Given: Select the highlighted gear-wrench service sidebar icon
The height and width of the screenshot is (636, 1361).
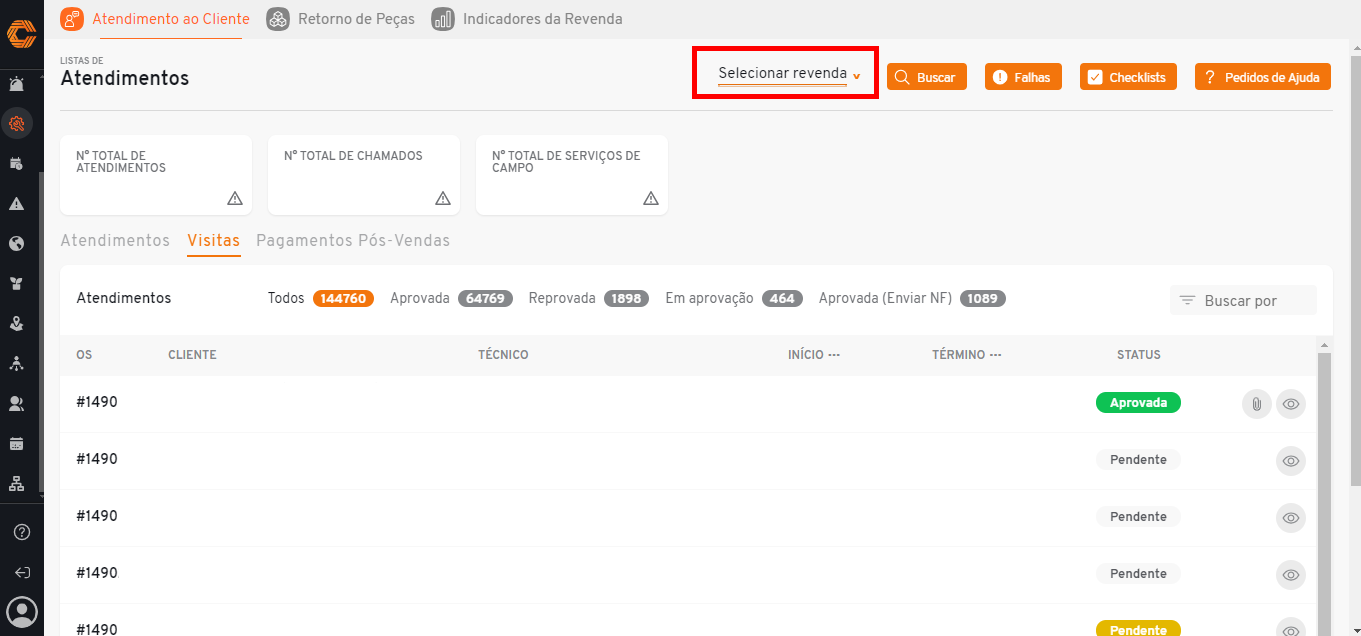Looking at the screenshot, I should coord(17,124).
